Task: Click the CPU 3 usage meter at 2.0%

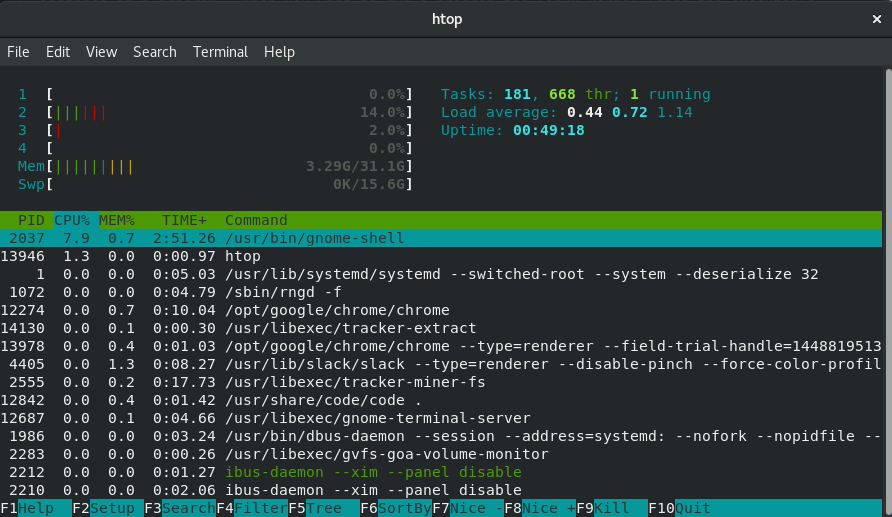Action: pos(215,130)
